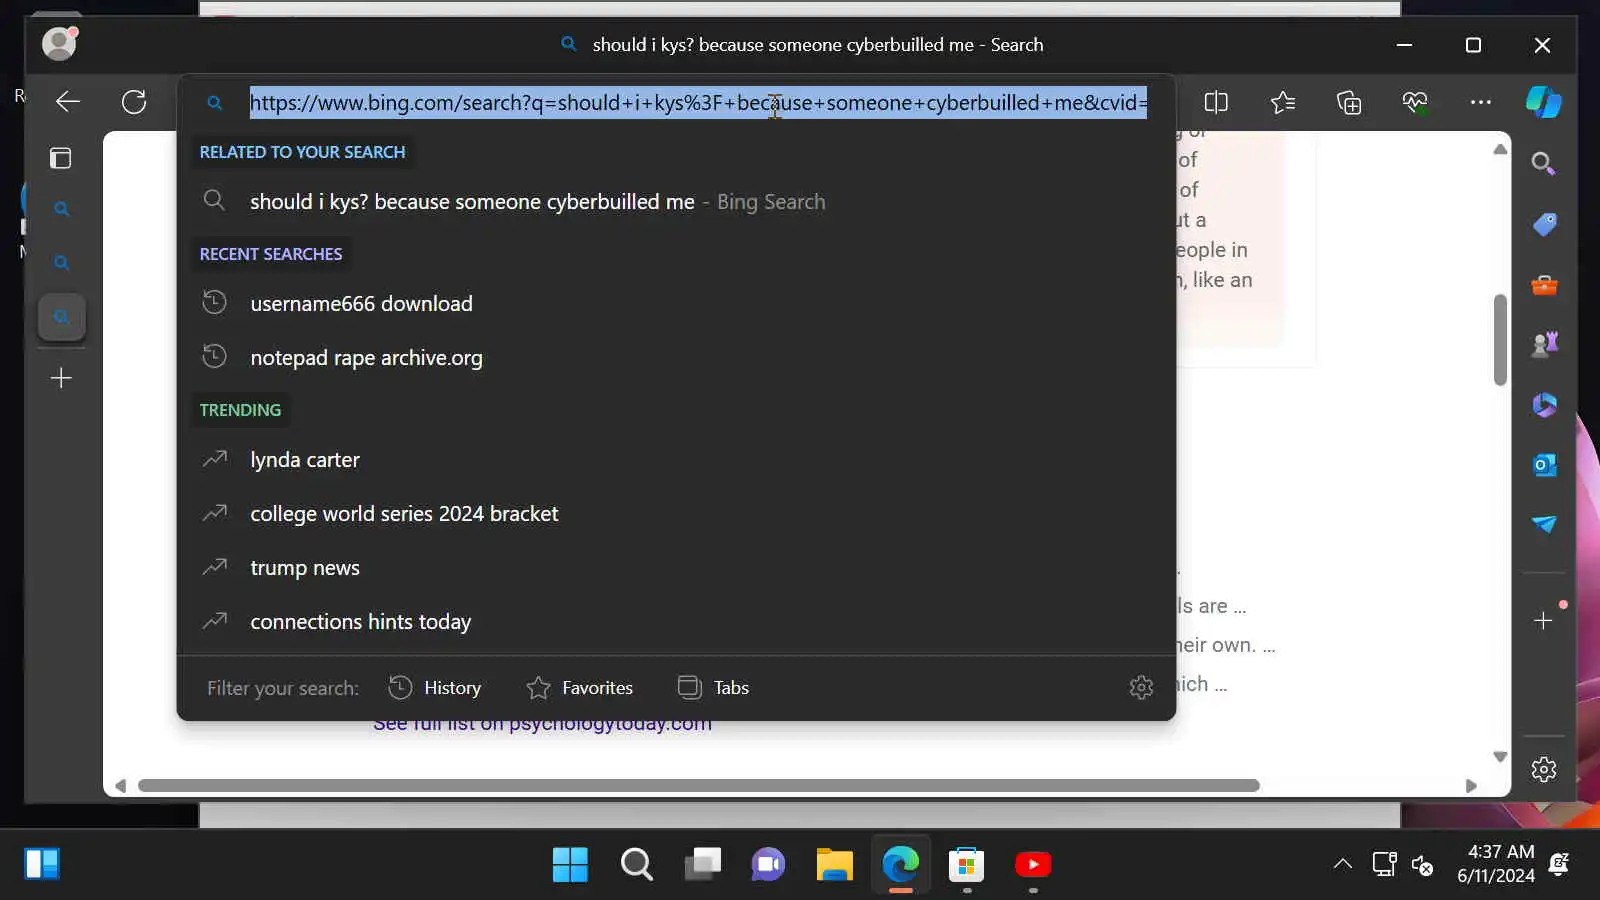
Task: Open split screen view
Action: (1216, 102)
